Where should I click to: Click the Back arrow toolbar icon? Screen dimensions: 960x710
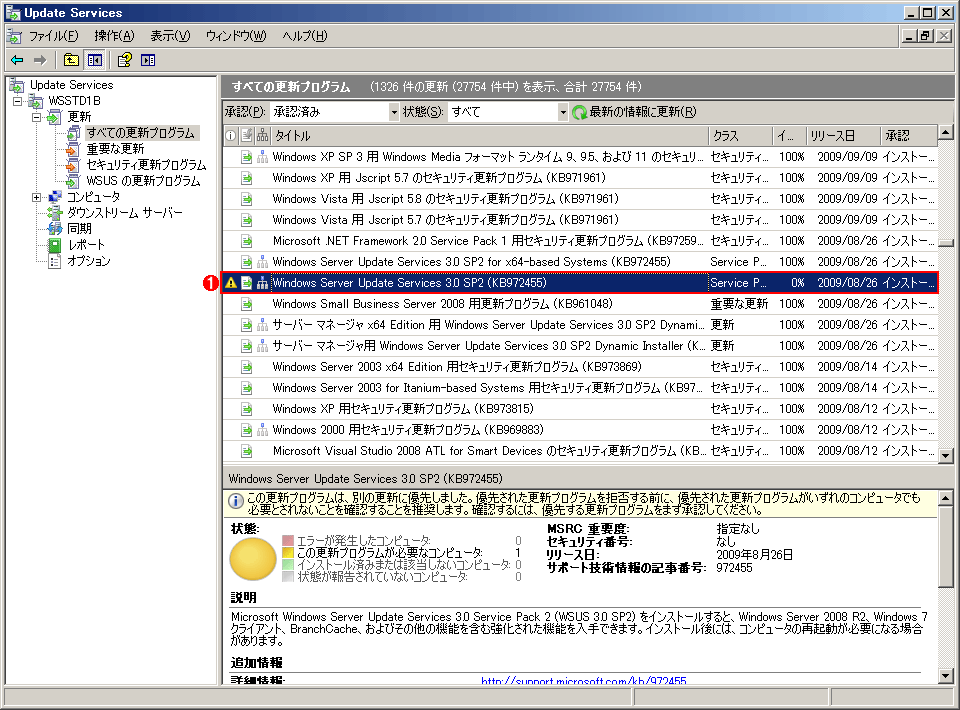17,60
